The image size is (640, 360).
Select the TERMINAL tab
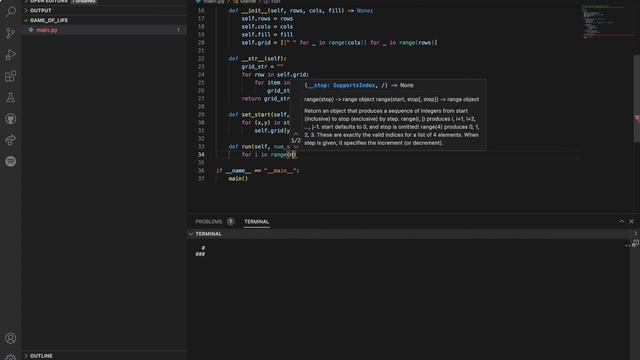click(x=256, y=222)
